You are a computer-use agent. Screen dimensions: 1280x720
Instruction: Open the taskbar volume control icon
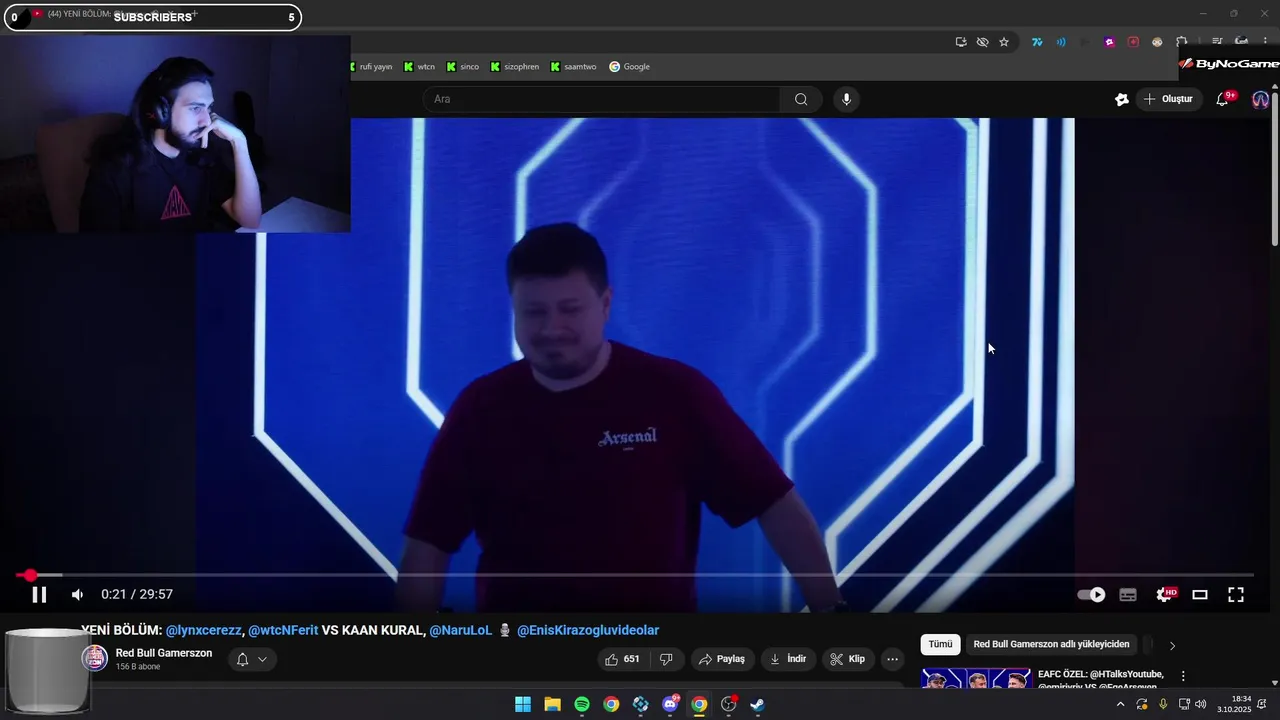coord(1200,704)
